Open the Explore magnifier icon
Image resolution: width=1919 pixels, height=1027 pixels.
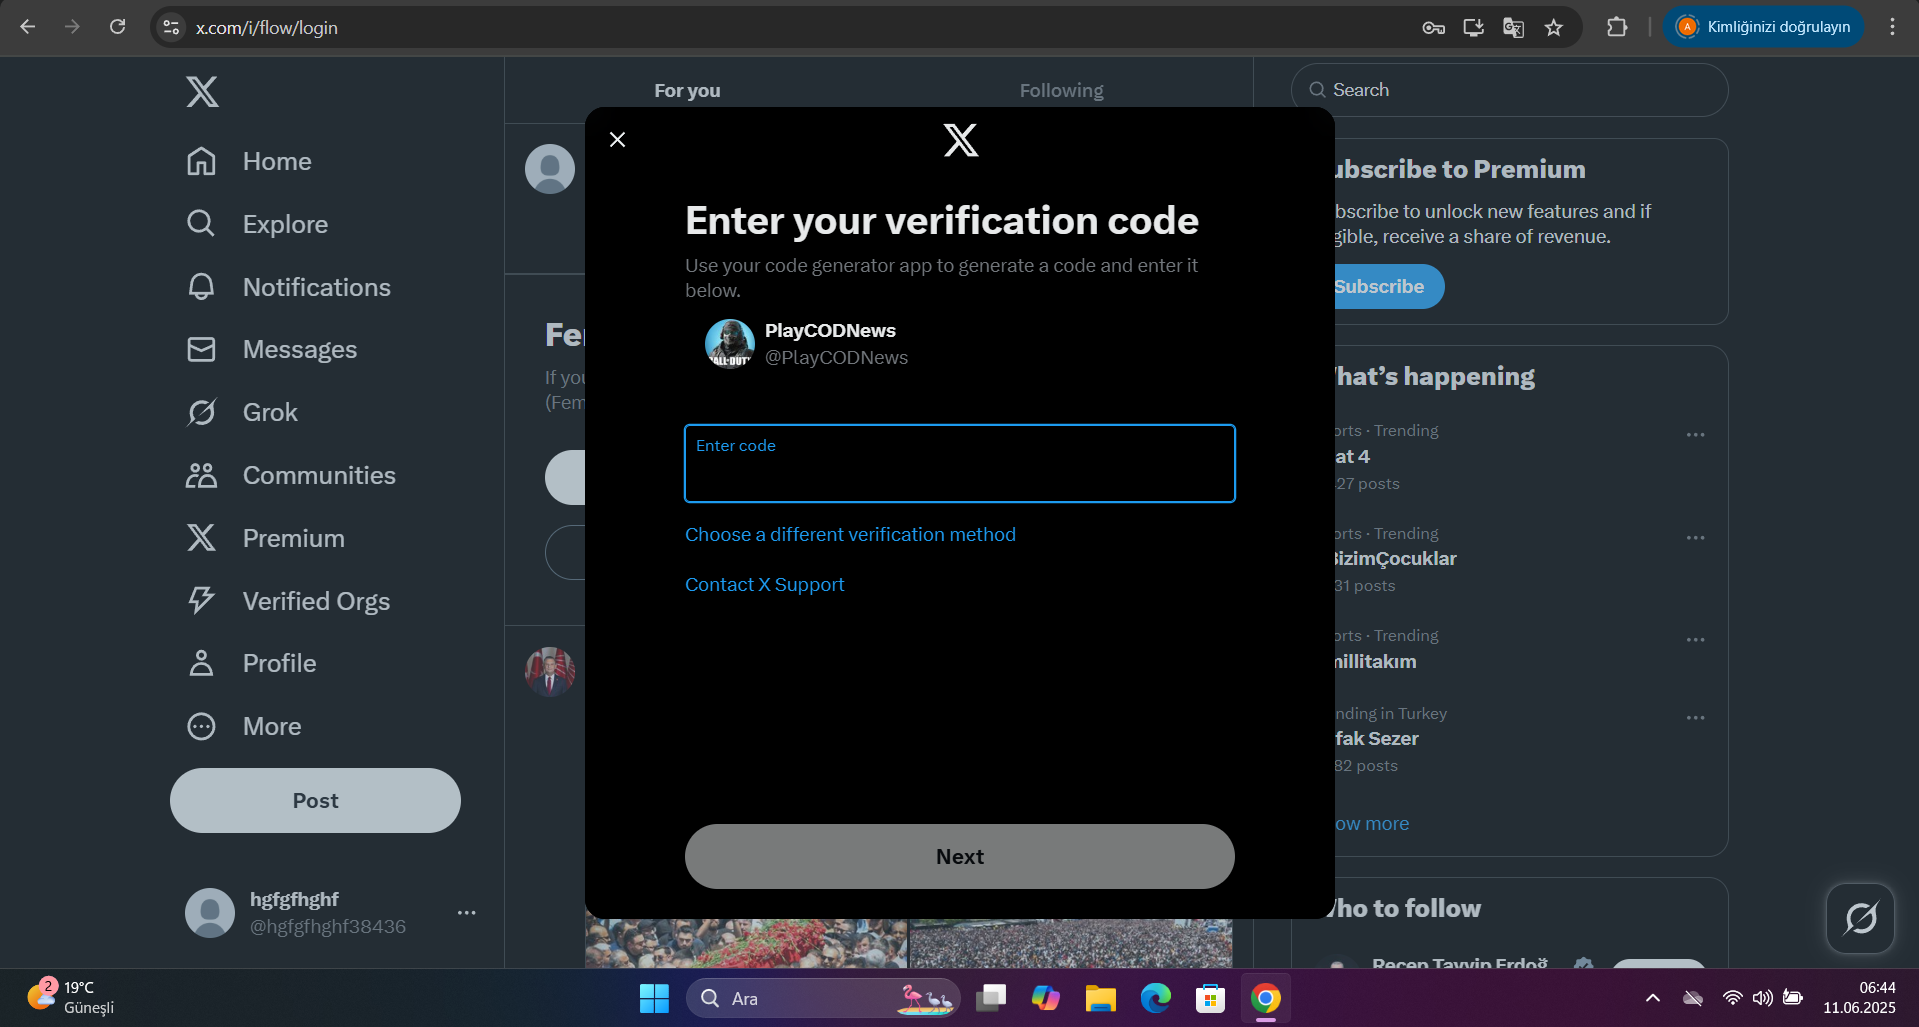pos(201,224)
